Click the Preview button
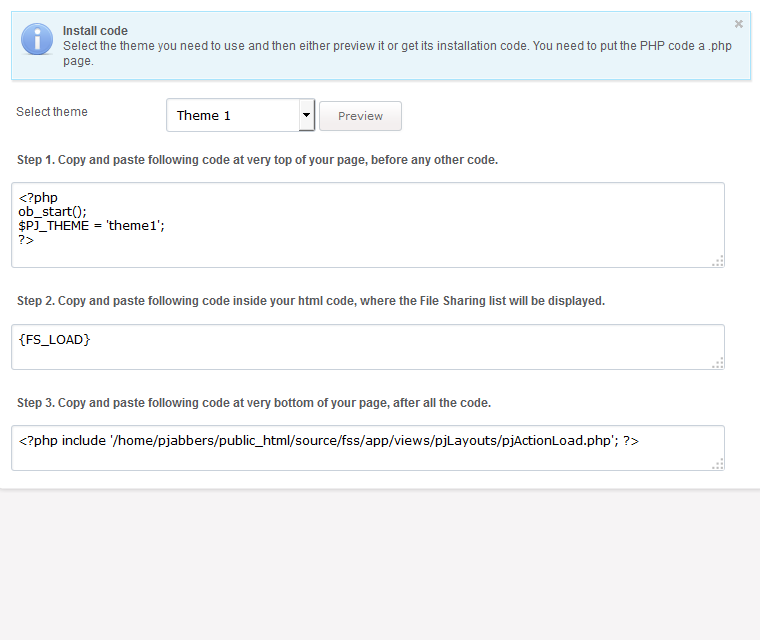 coord(360,116)
